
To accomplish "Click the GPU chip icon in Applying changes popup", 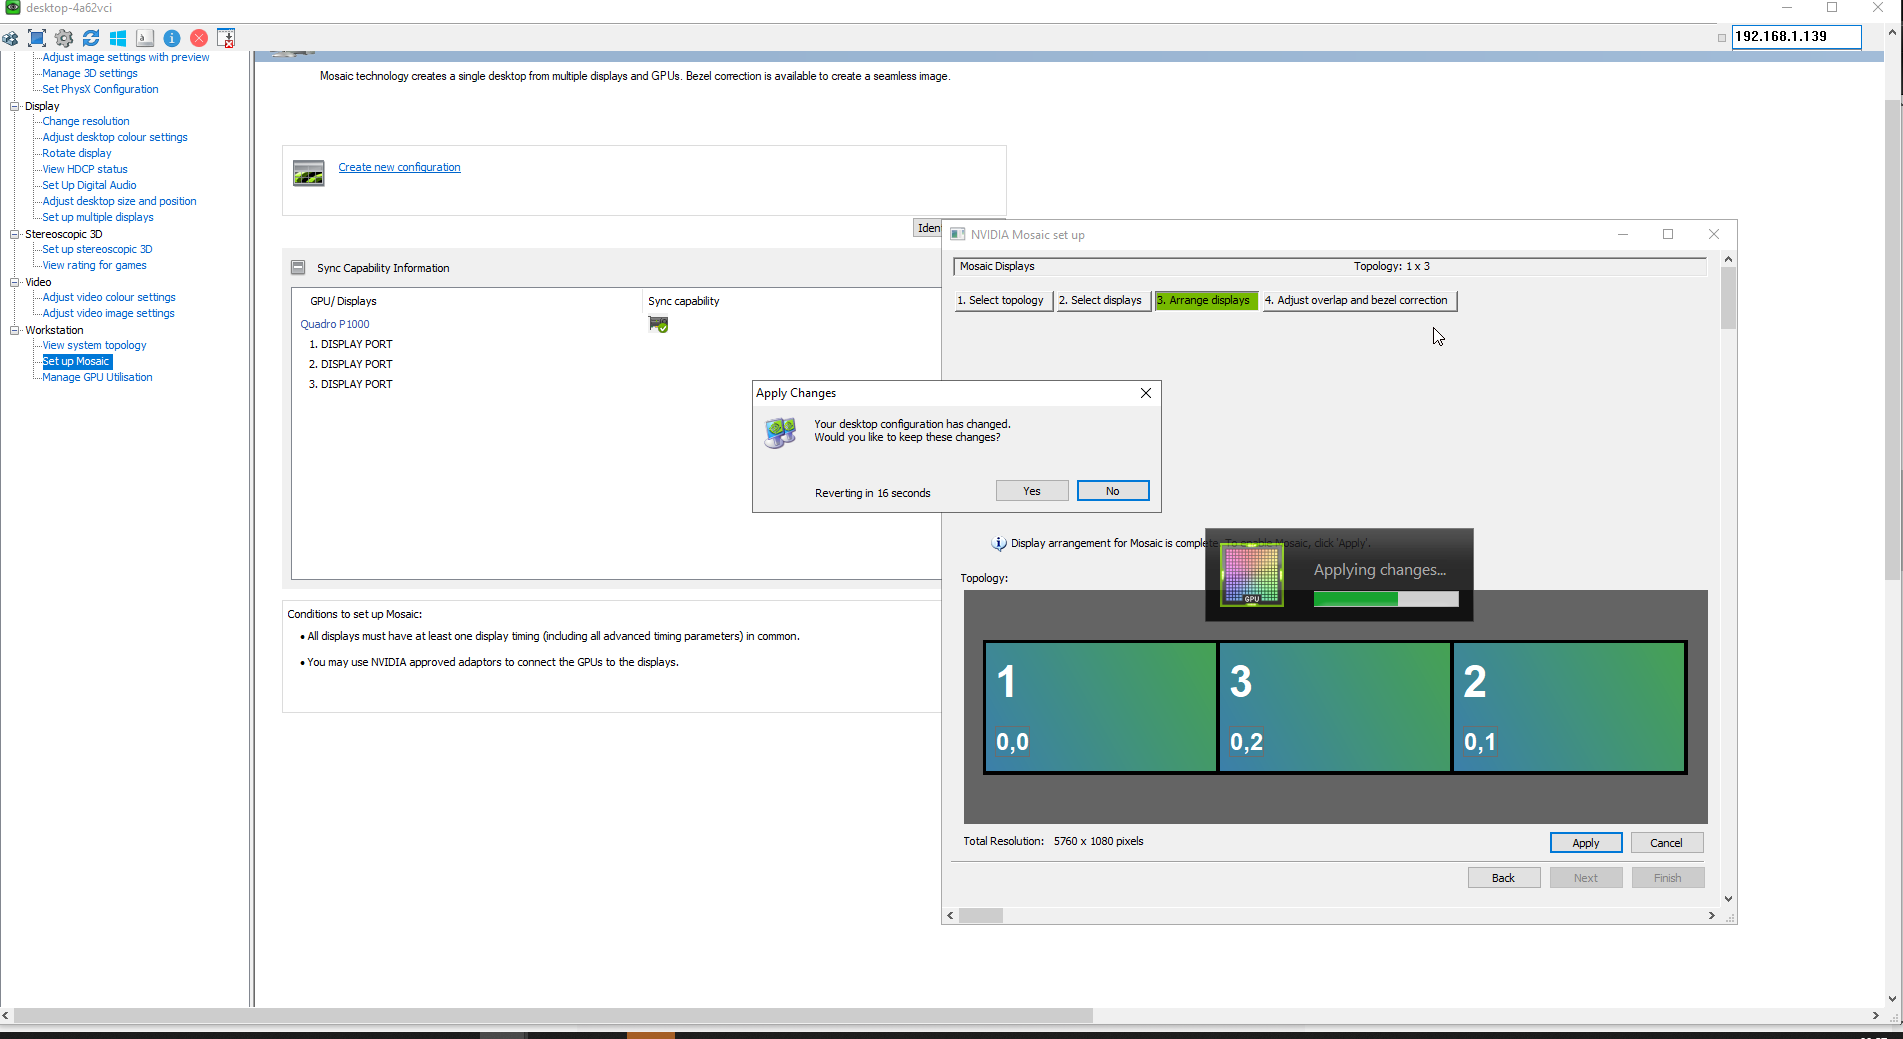I will (1251, 575).
